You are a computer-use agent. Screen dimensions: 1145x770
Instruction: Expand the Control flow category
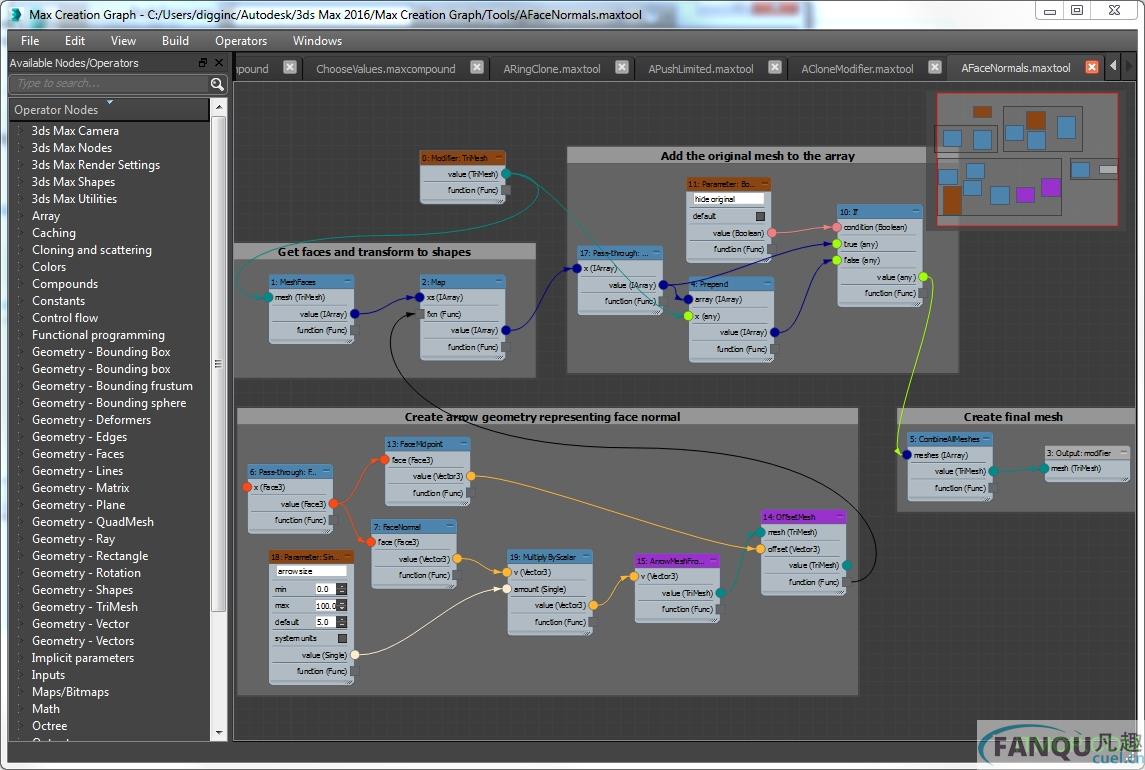(x=20, y=318)
